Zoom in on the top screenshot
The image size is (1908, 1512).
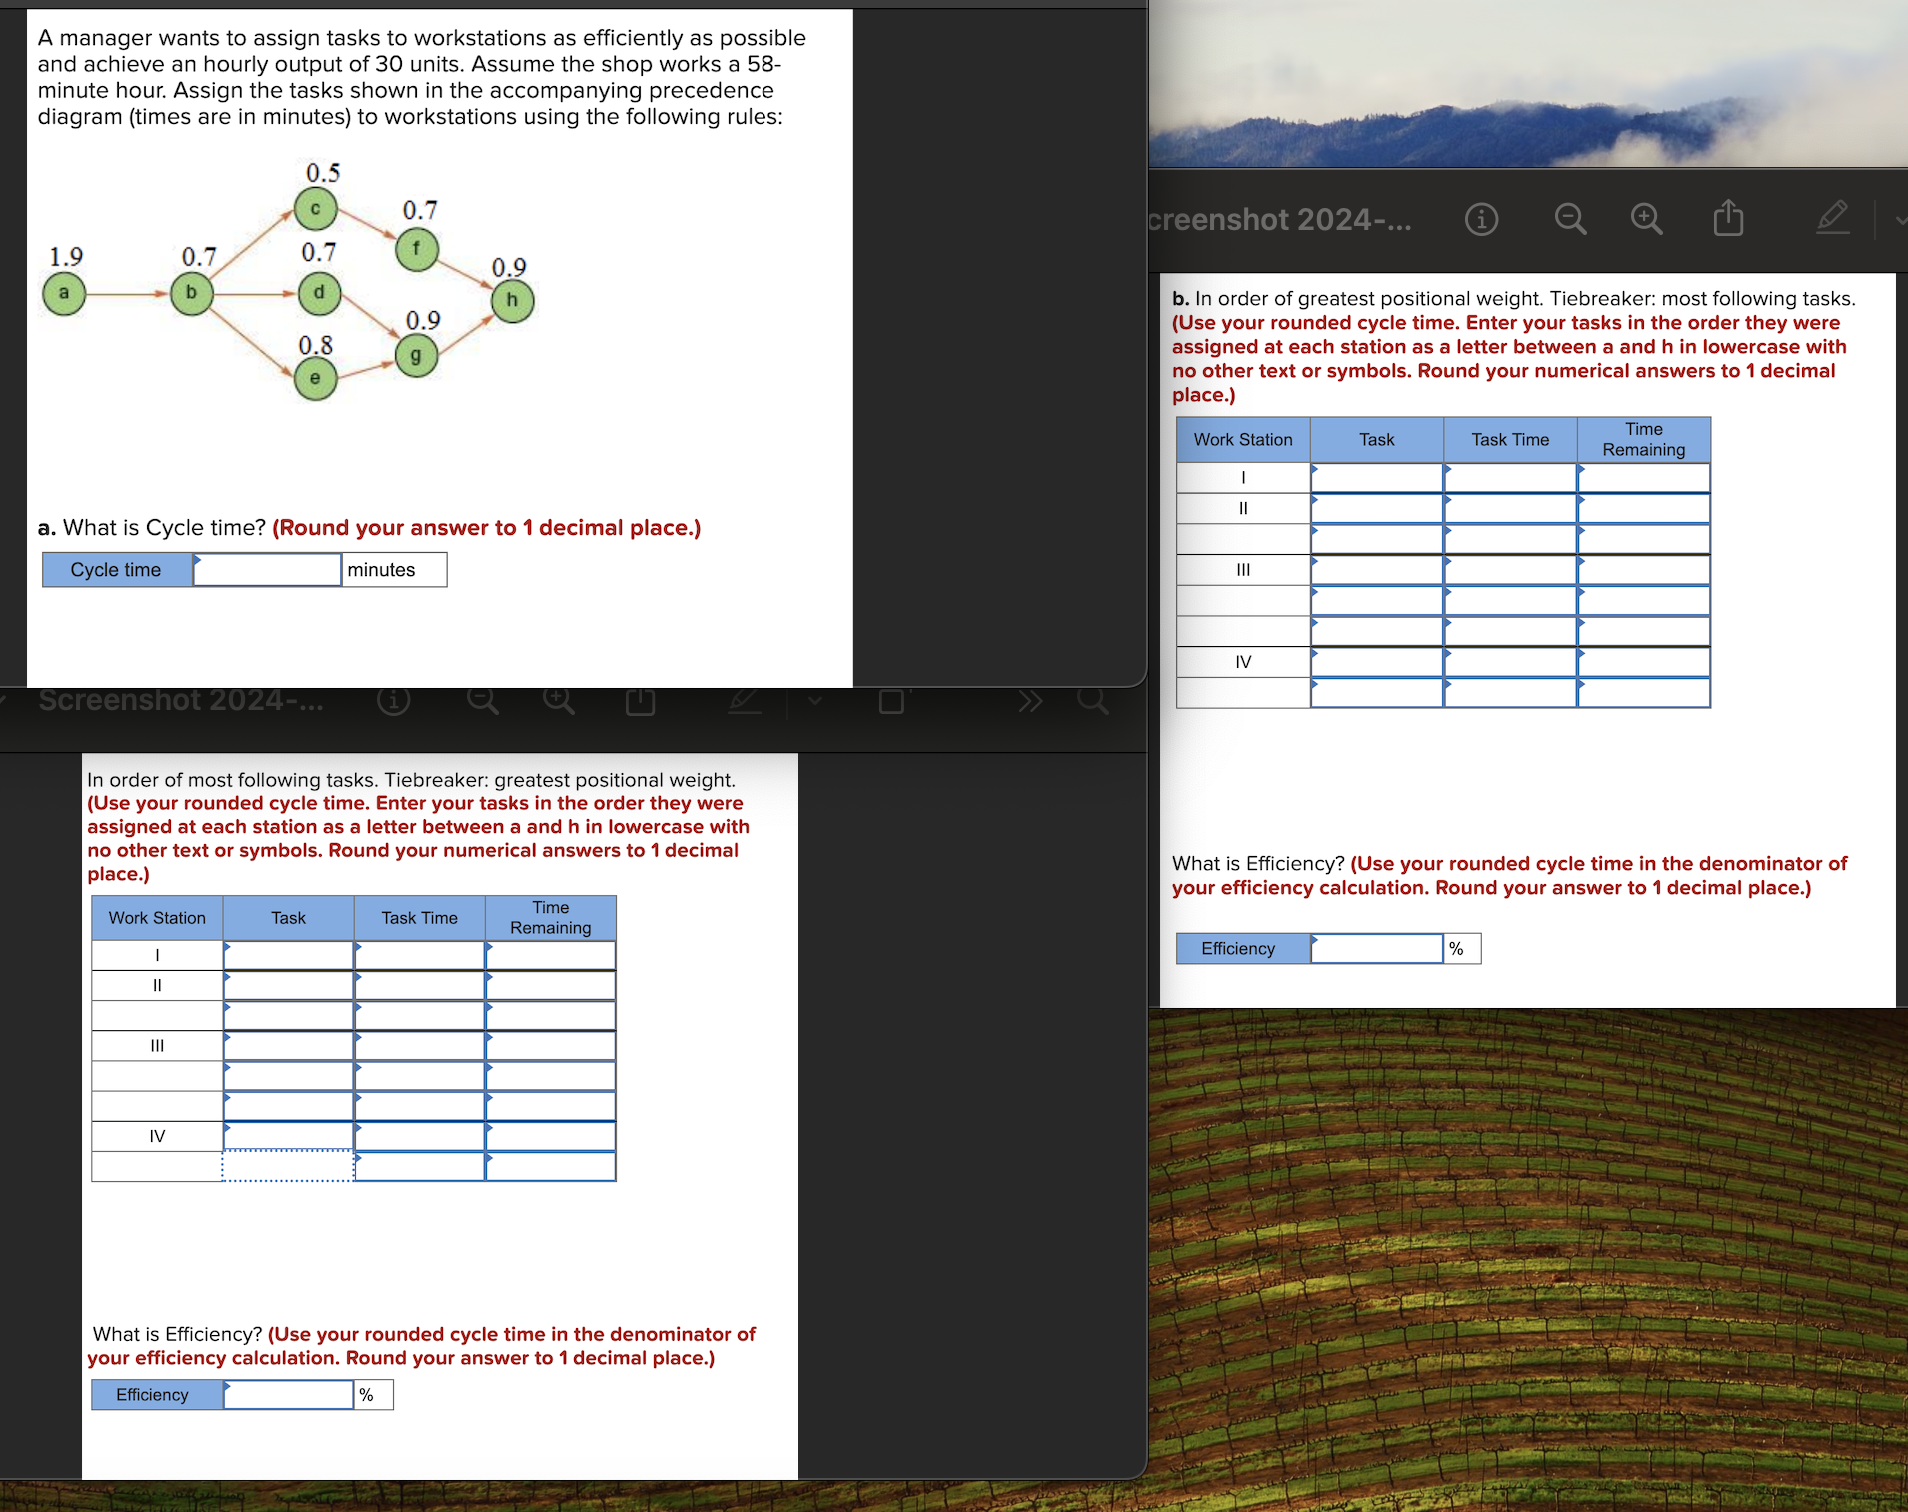click(x=1647, y=219)
